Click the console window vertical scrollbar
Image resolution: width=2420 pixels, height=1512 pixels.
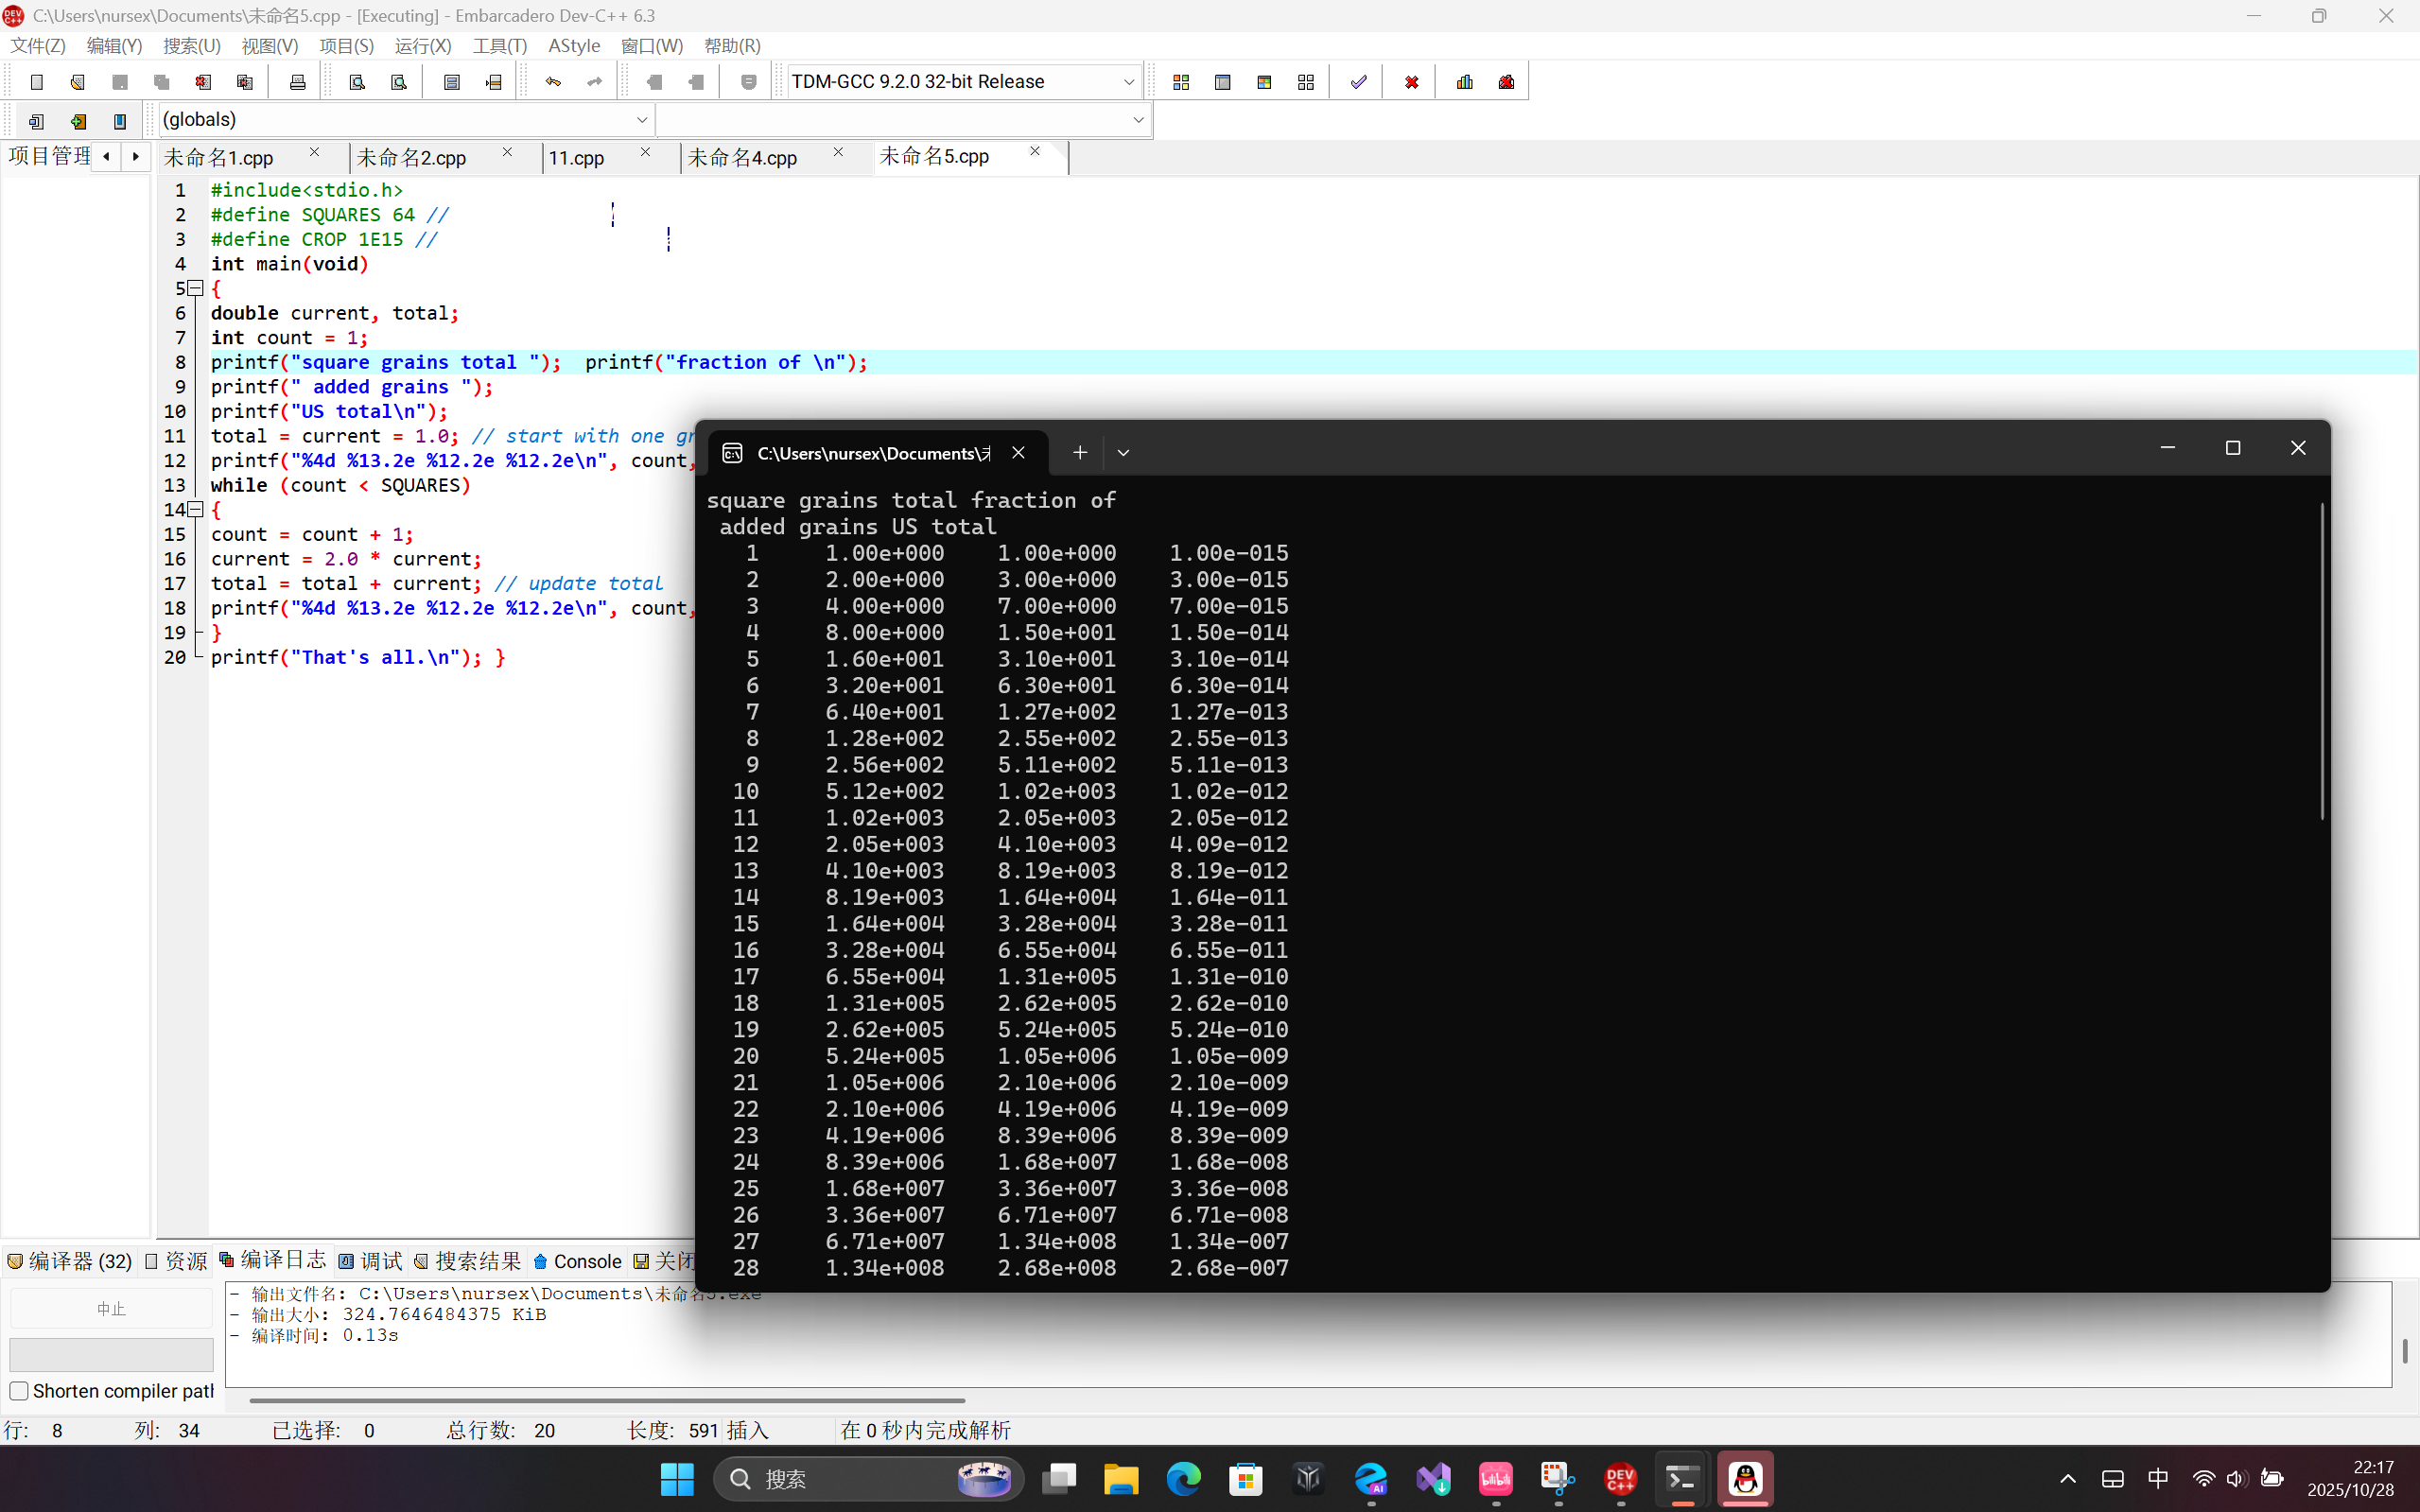[2322, 660]
